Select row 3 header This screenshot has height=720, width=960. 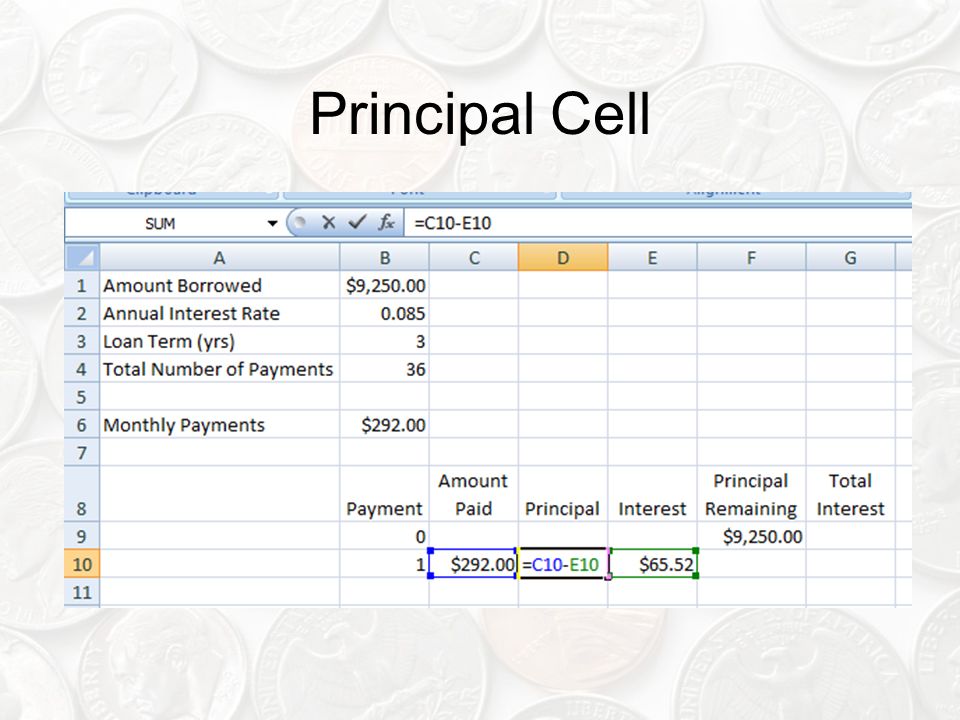pyautogui.click(x=82, y=341)
